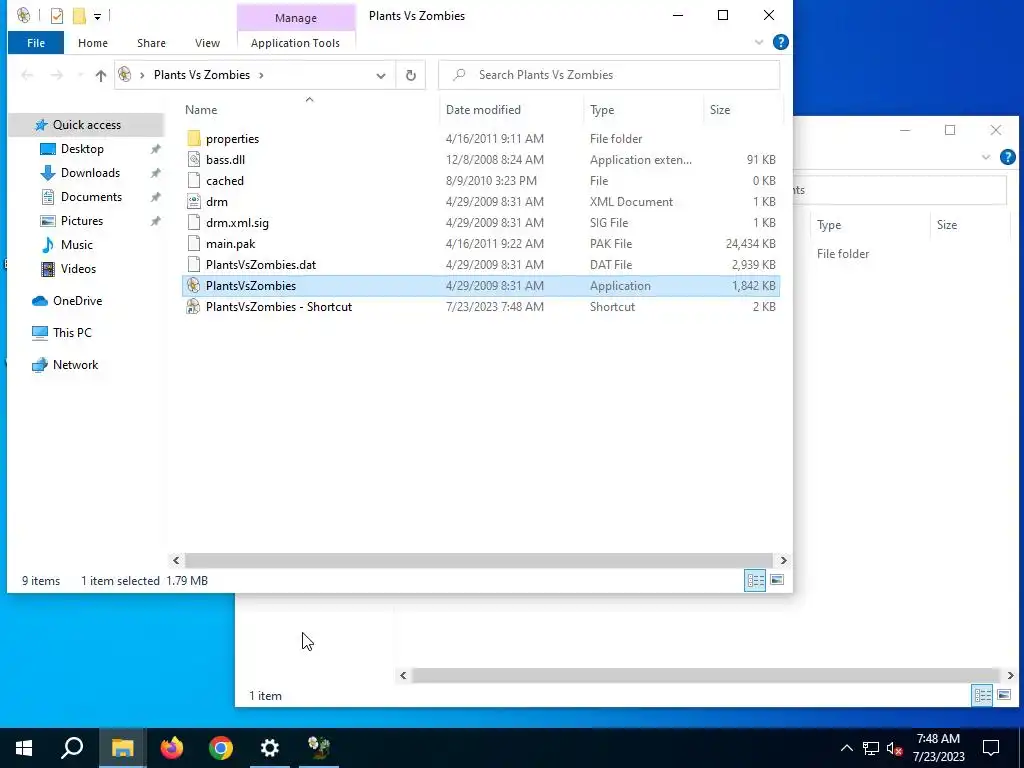The image size is (1024, 768).
Task: Go back to previous folder
Action: (27, 75)
